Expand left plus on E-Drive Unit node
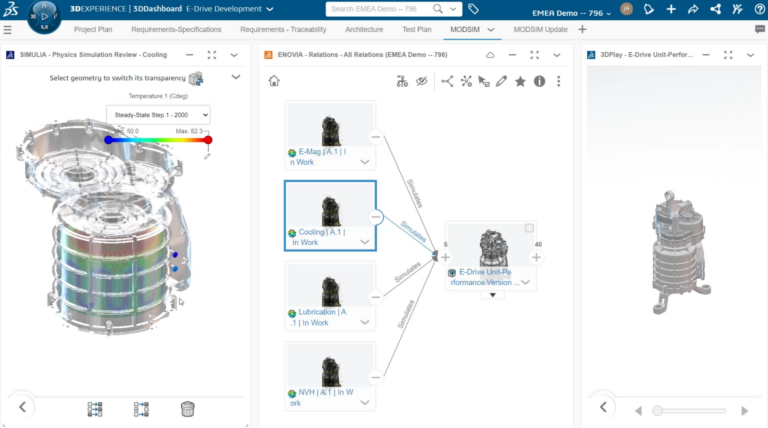768x428 pixels. click(x=445, y=257)
